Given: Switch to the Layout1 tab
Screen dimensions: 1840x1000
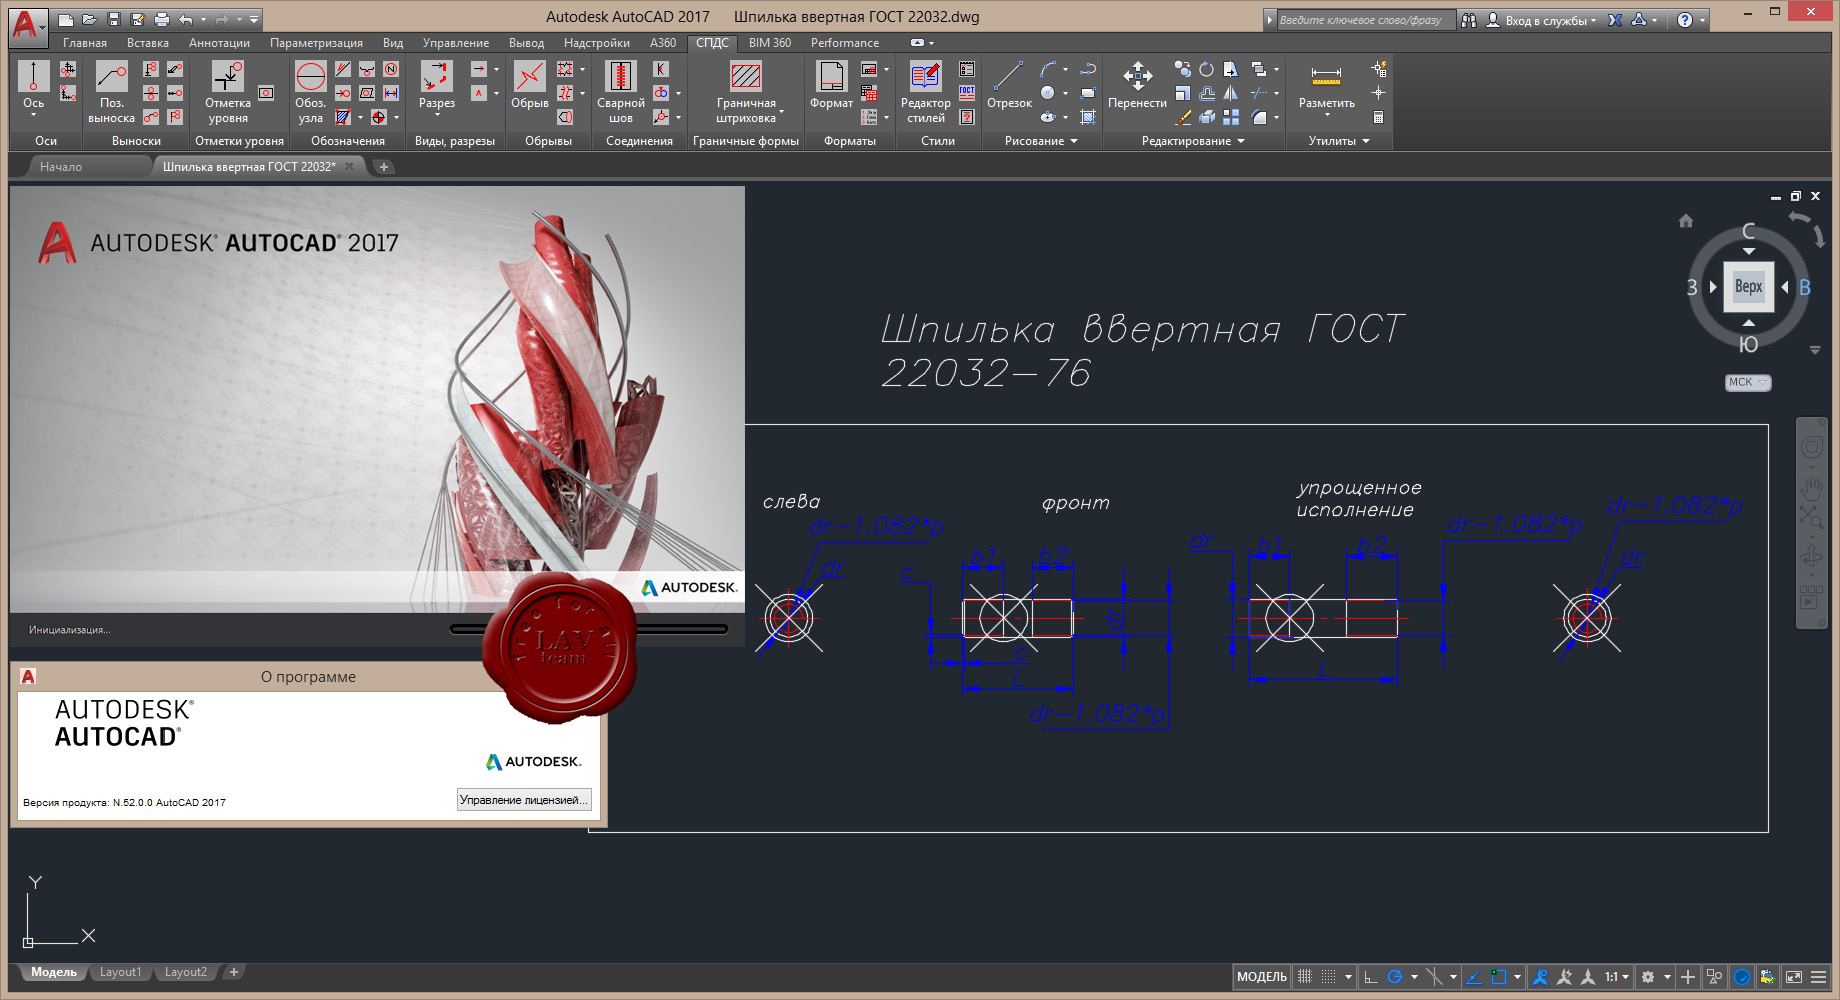Looking at the screenshot, I should tap(120, 972).
